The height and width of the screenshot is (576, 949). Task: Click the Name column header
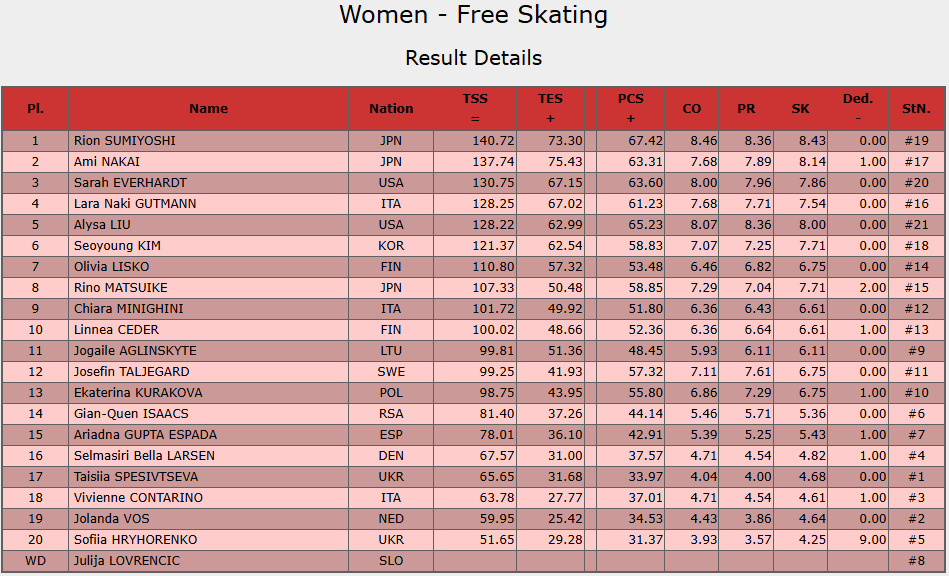208,109
